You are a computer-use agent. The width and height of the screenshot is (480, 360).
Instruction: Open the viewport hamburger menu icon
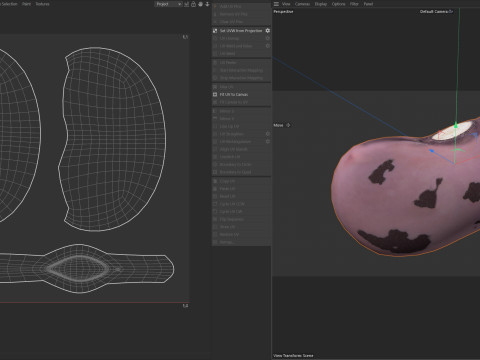pyautogui.click(x=276, y=4)
